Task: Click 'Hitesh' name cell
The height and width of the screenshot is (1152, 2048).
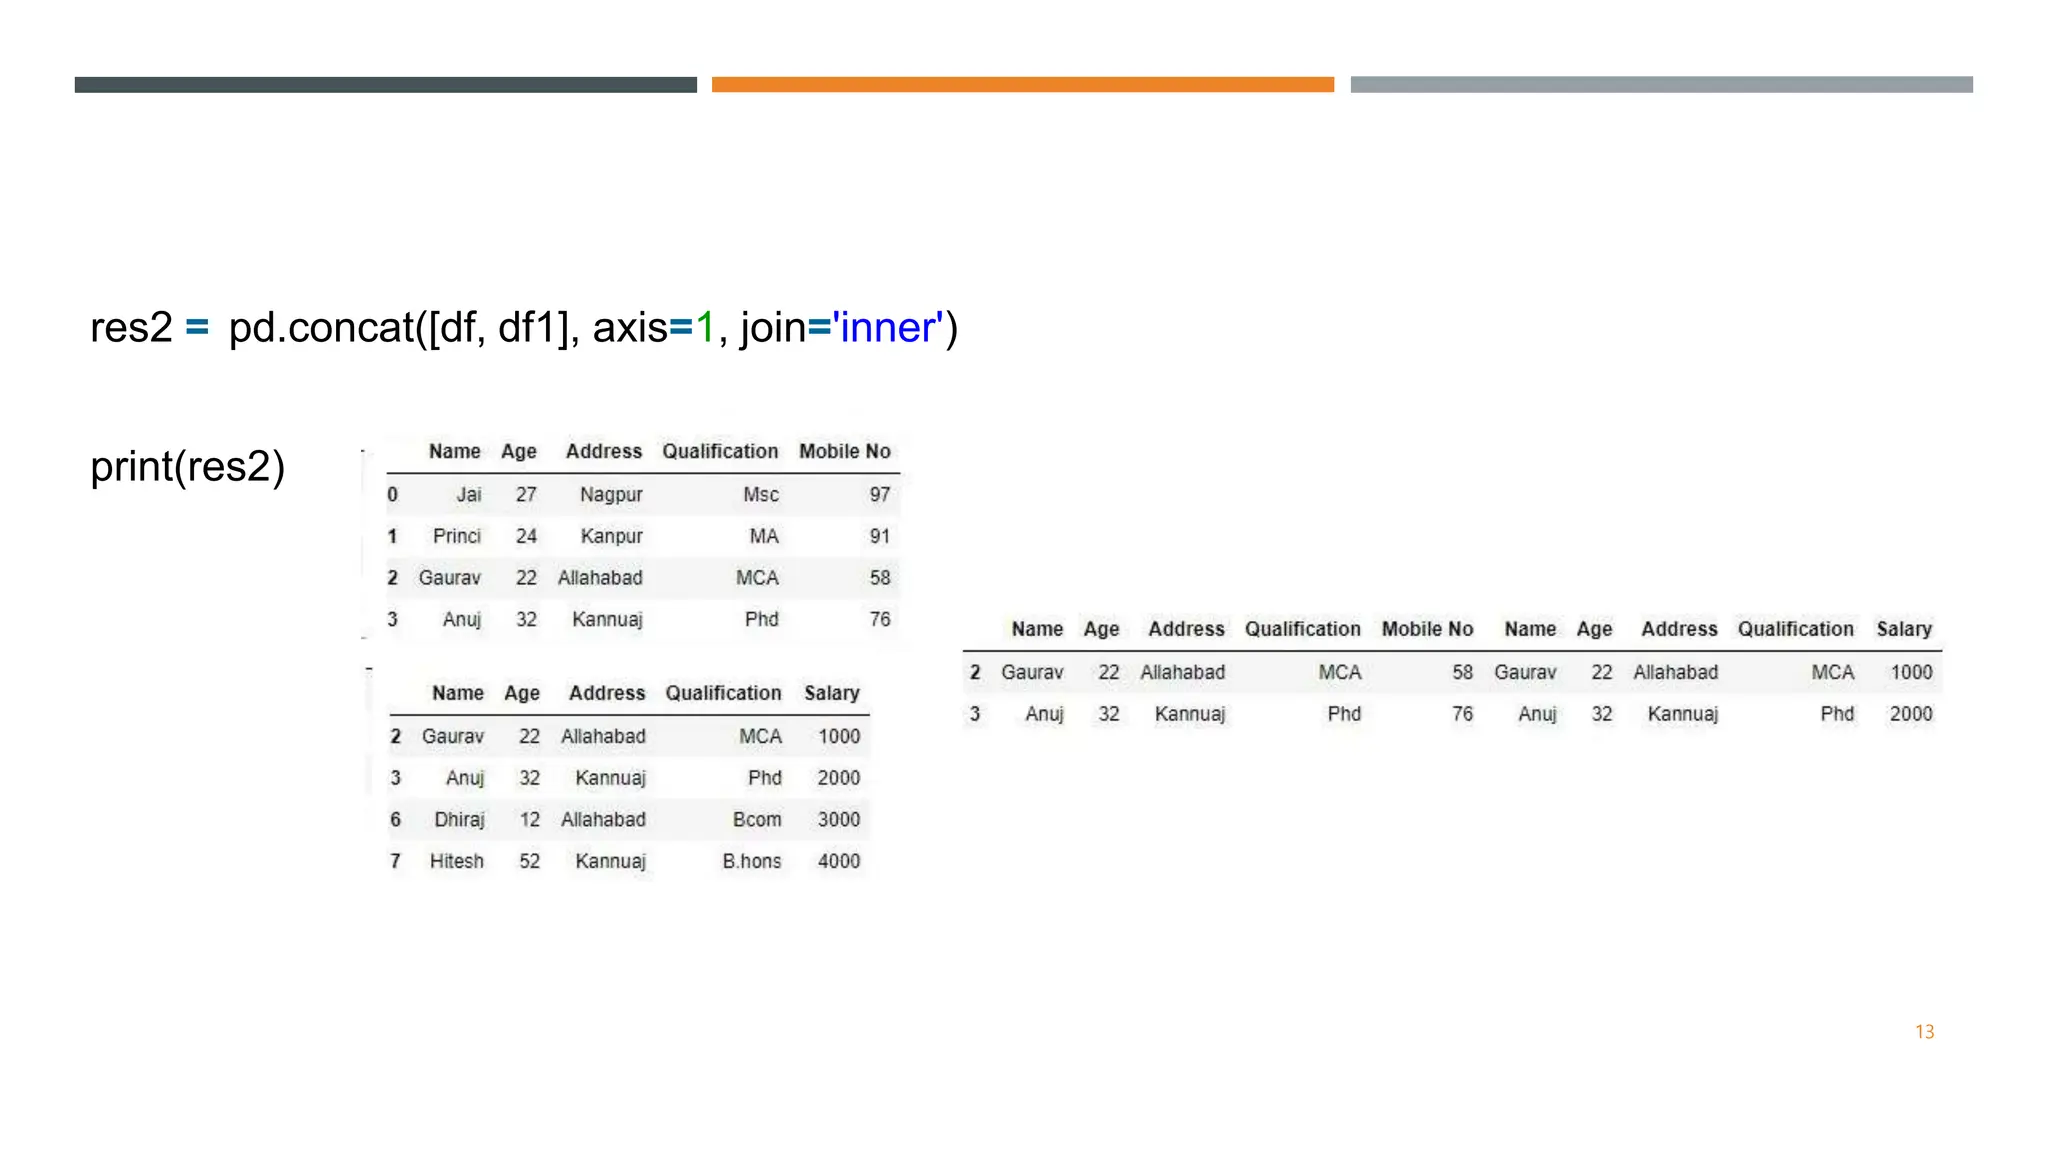Action: point(456,862)
